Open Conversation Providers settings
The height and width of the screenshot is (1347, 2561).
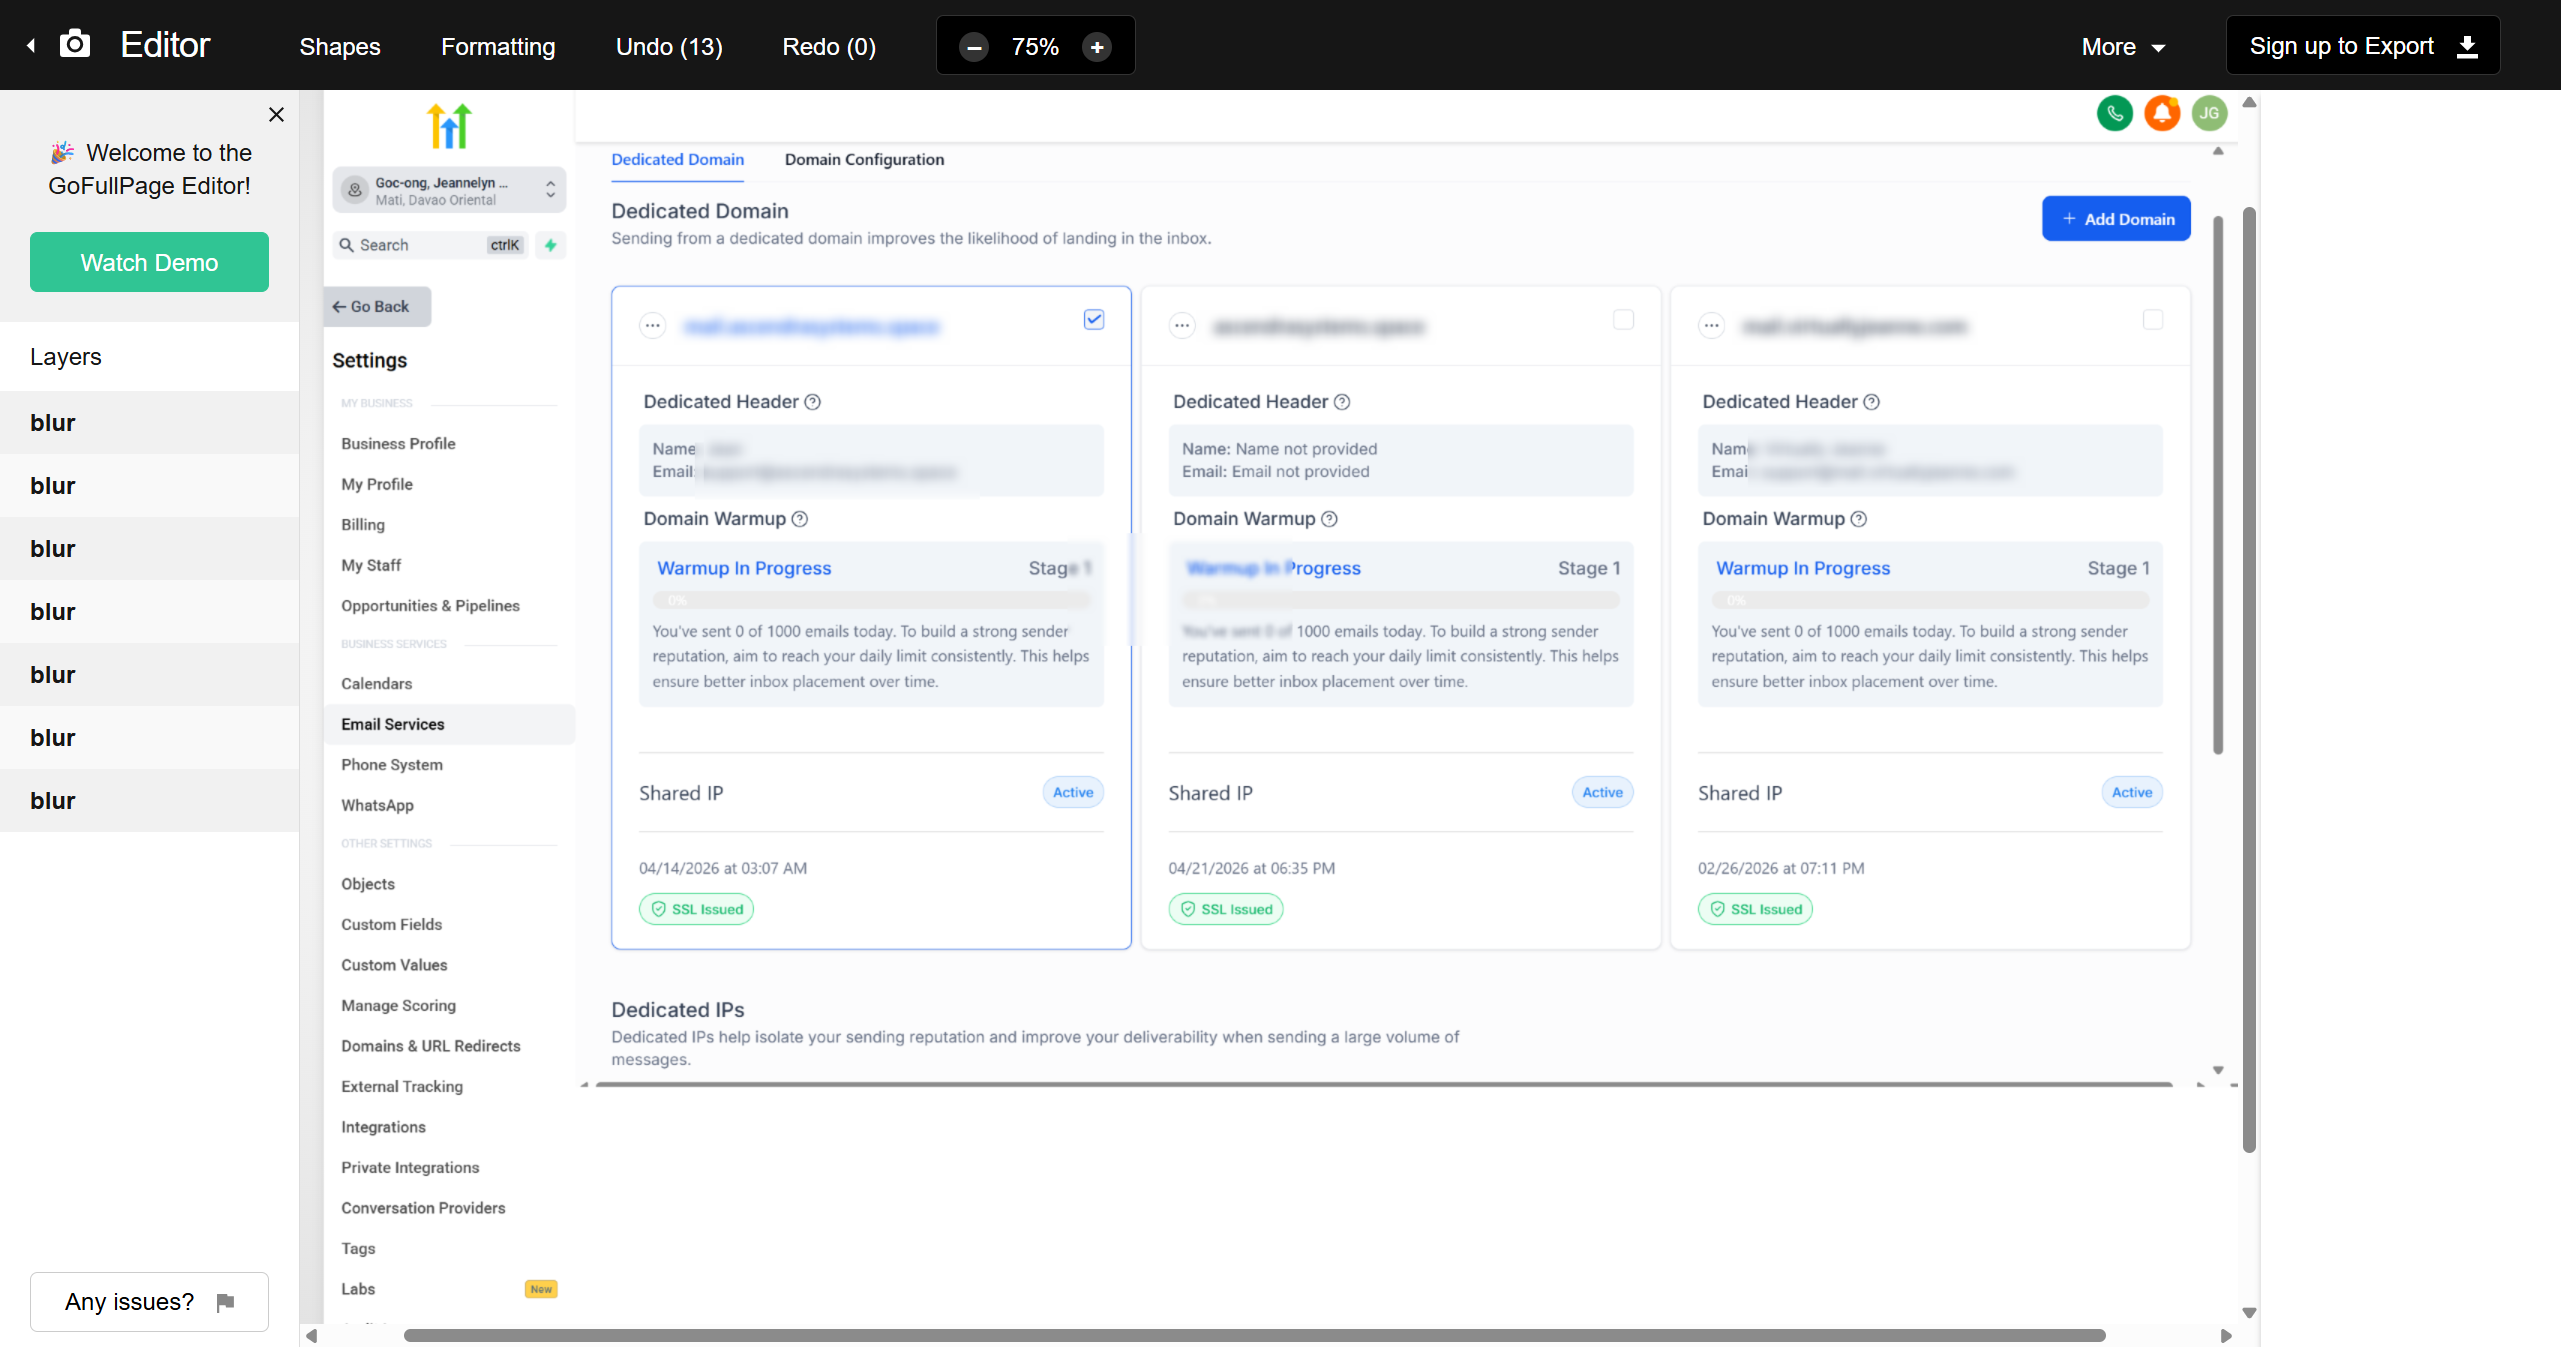point(423,1208)
